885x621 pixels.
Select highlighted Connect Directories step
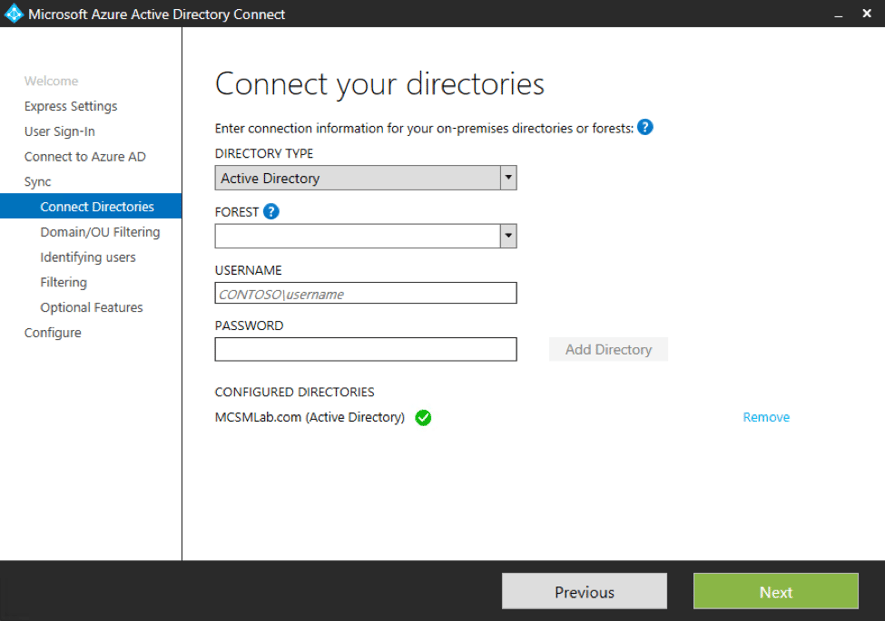click(91, 206)
